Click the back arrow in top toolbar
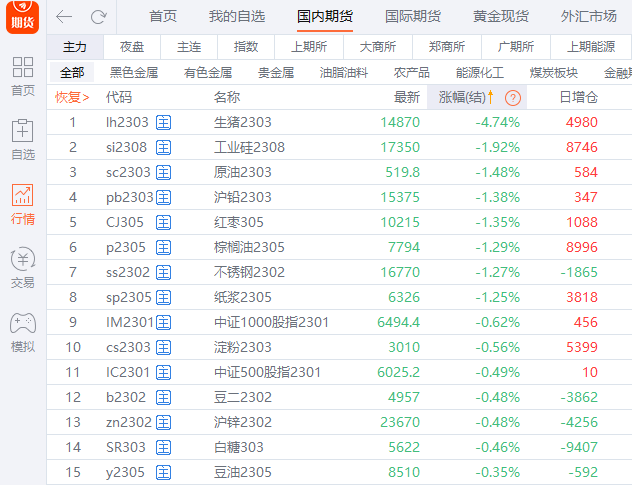 tap(64, 17)
